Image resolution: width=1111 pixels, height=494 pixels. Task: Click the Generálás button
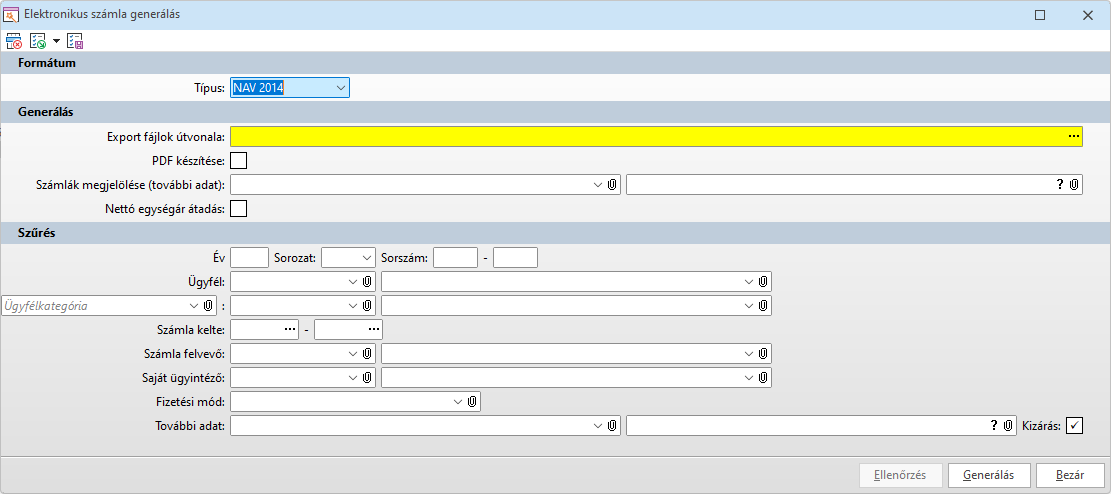(989, 475)
